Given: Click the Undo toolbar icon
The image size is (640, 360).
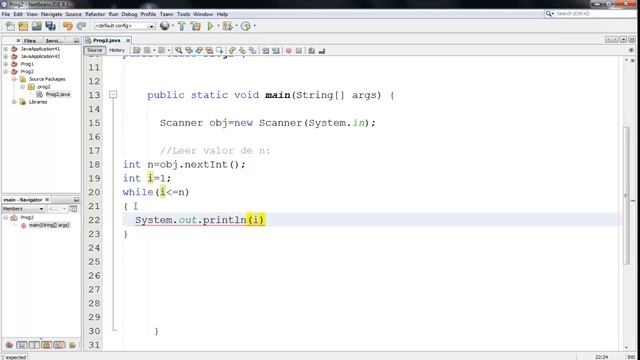Looking at the screenshot, I should [68, 26].
